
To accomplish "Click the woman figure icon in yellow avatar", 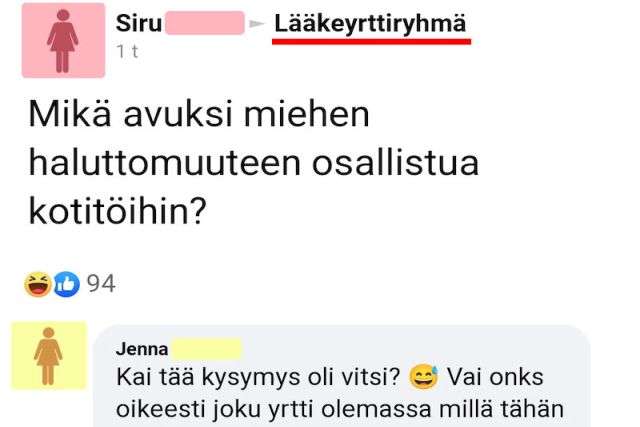I will pos(48,356).
